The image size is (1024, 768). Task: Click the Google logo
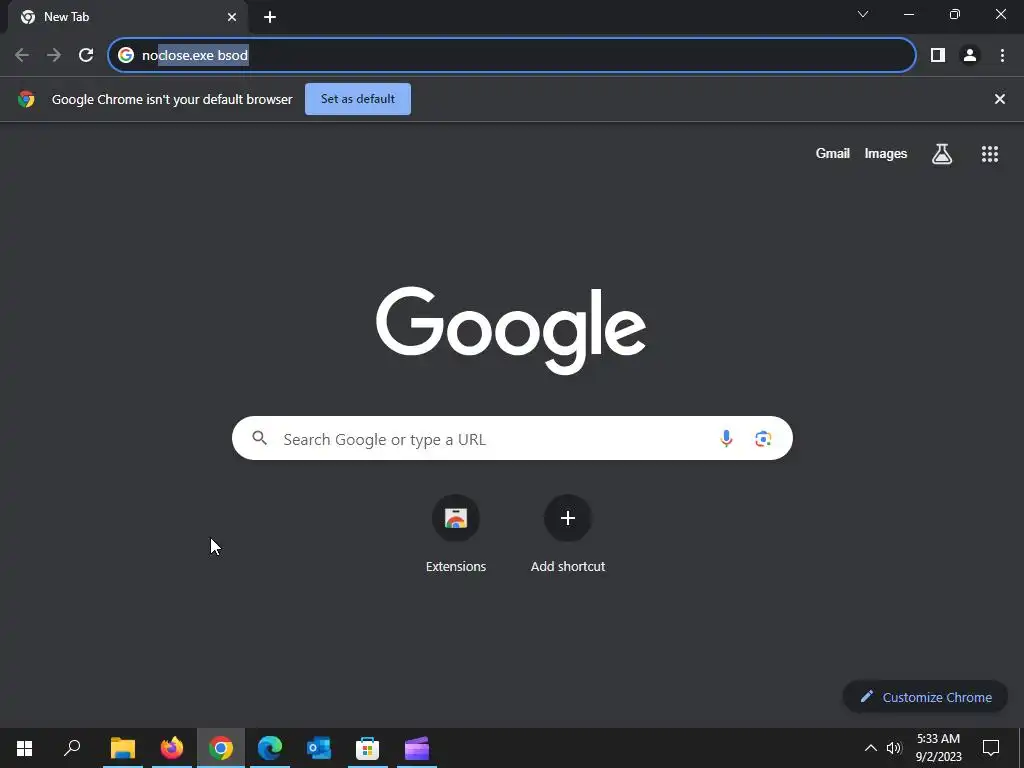click(x=511, y=330)
